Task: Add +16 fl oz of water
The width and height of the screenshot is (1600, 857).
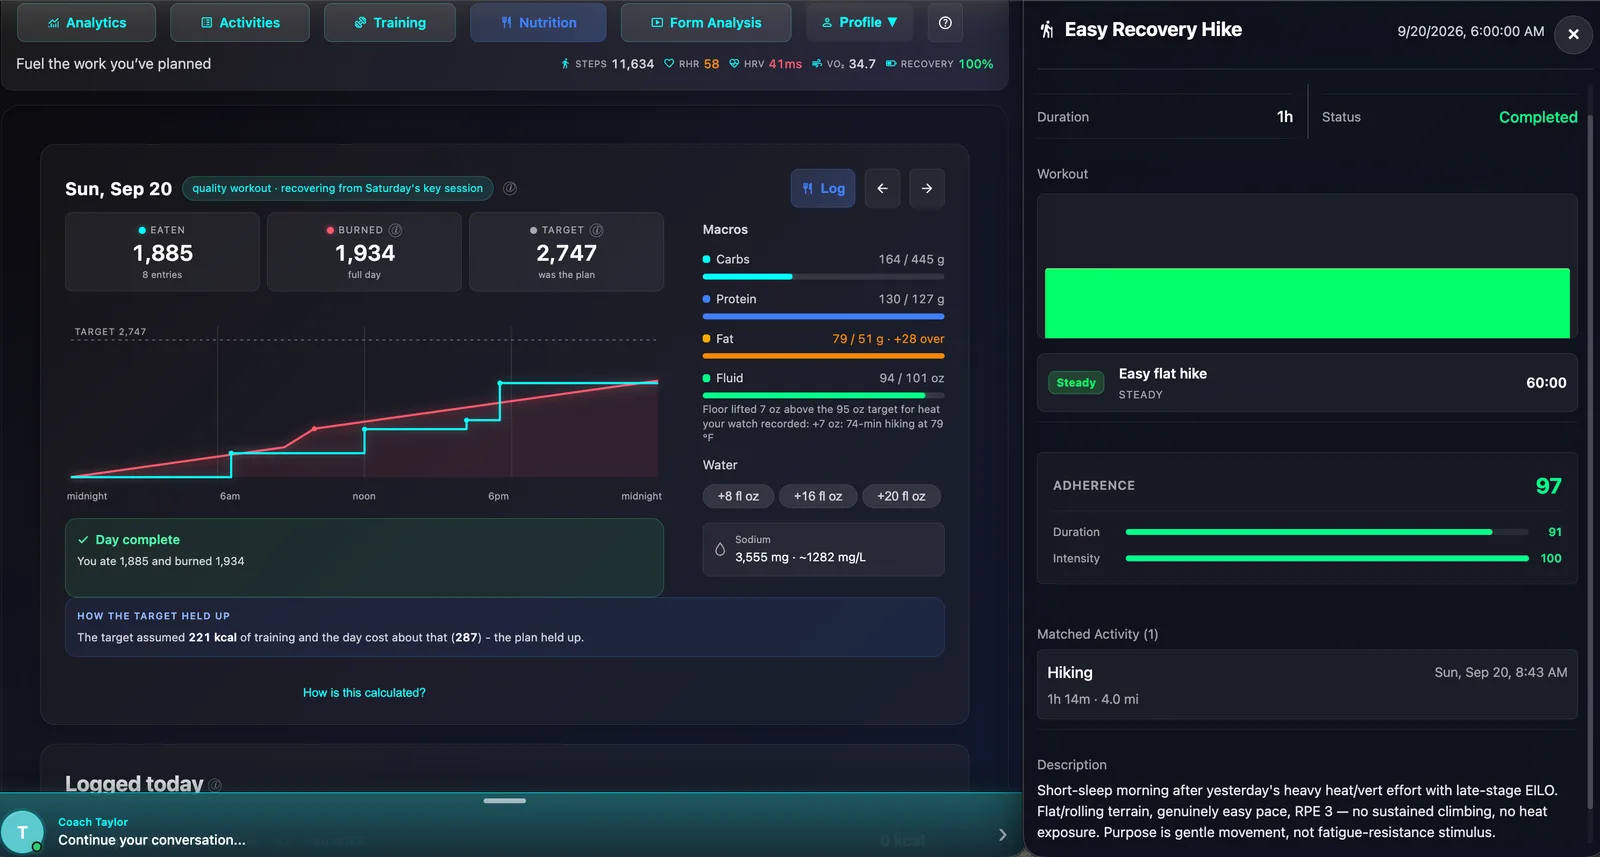Action: (818, 496)
